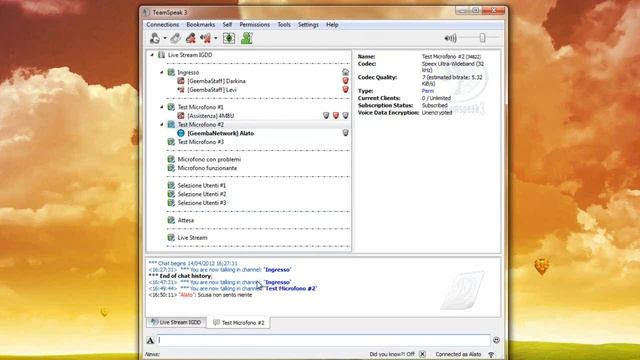The image size is (640, 360).
Task: Click the volume slider handle
Action: pos(482,38)
